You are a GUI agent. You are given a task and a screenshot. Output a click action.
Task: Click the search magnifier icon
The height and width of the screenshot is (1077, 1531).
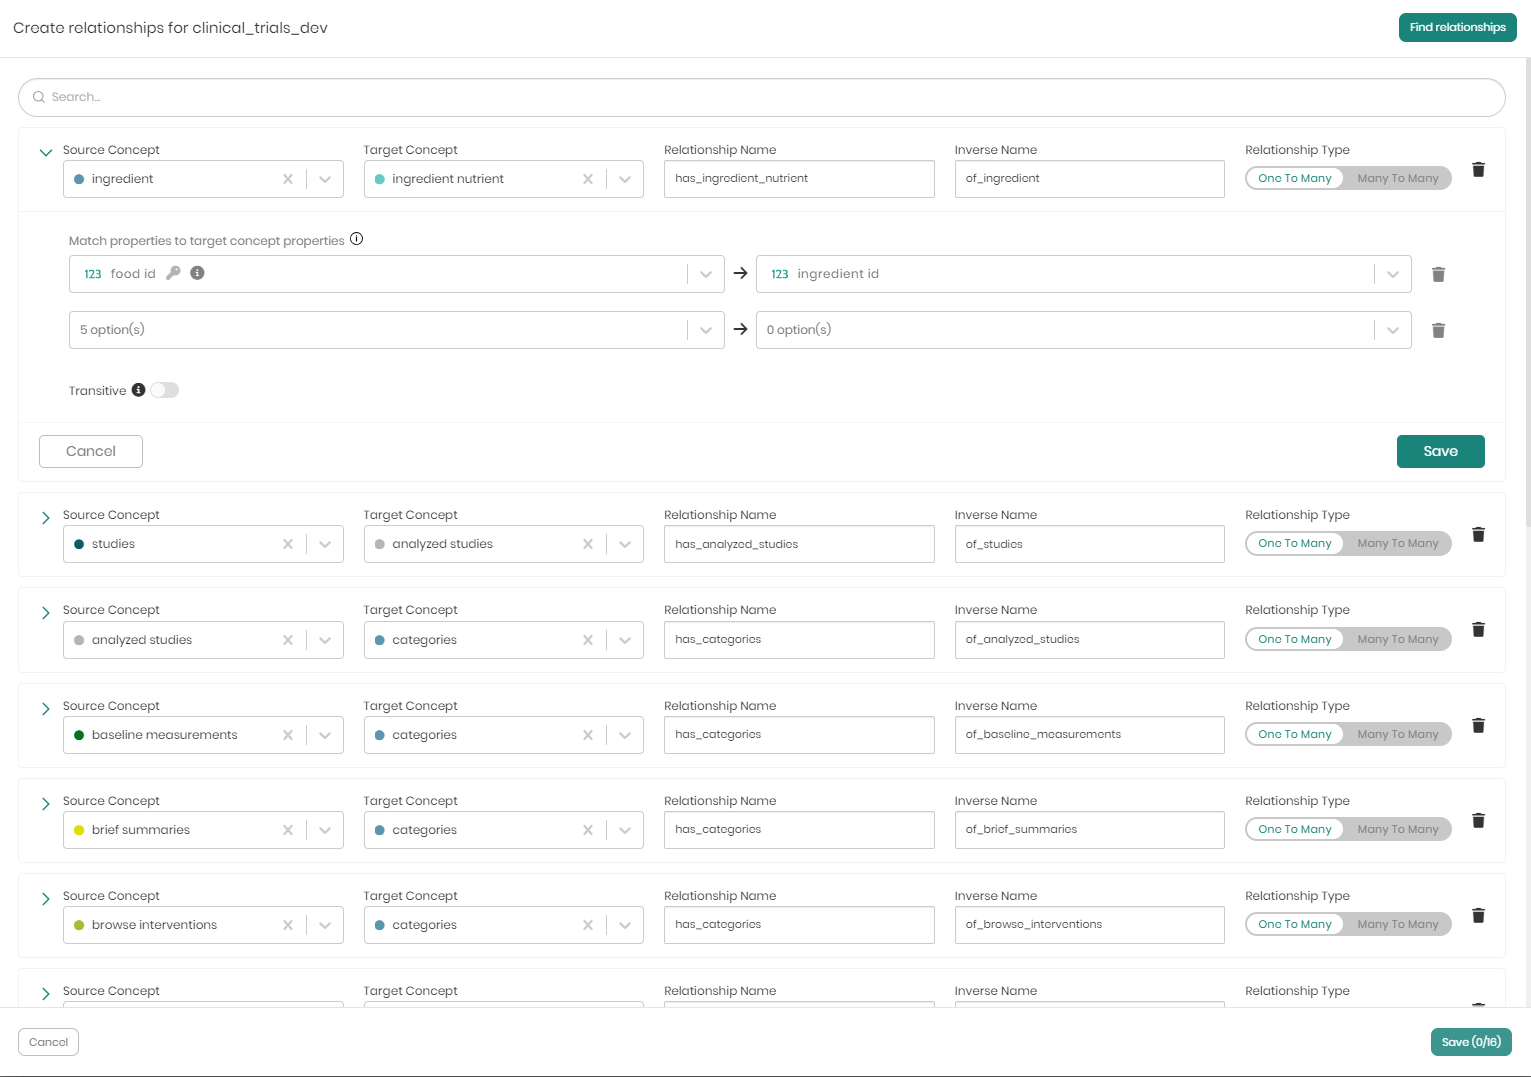click(x=39, y=97)
